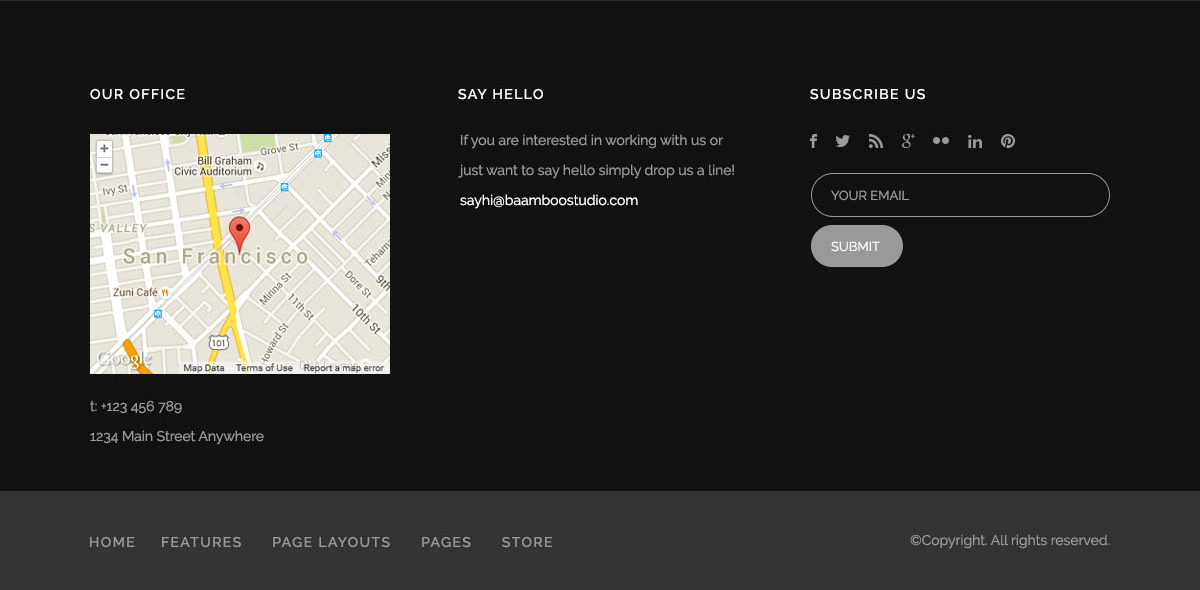This screenshot has height=590, width=1200.
Task: Open the Pinterest icon
Action: pyautogui.click(x=1008, y=141)
